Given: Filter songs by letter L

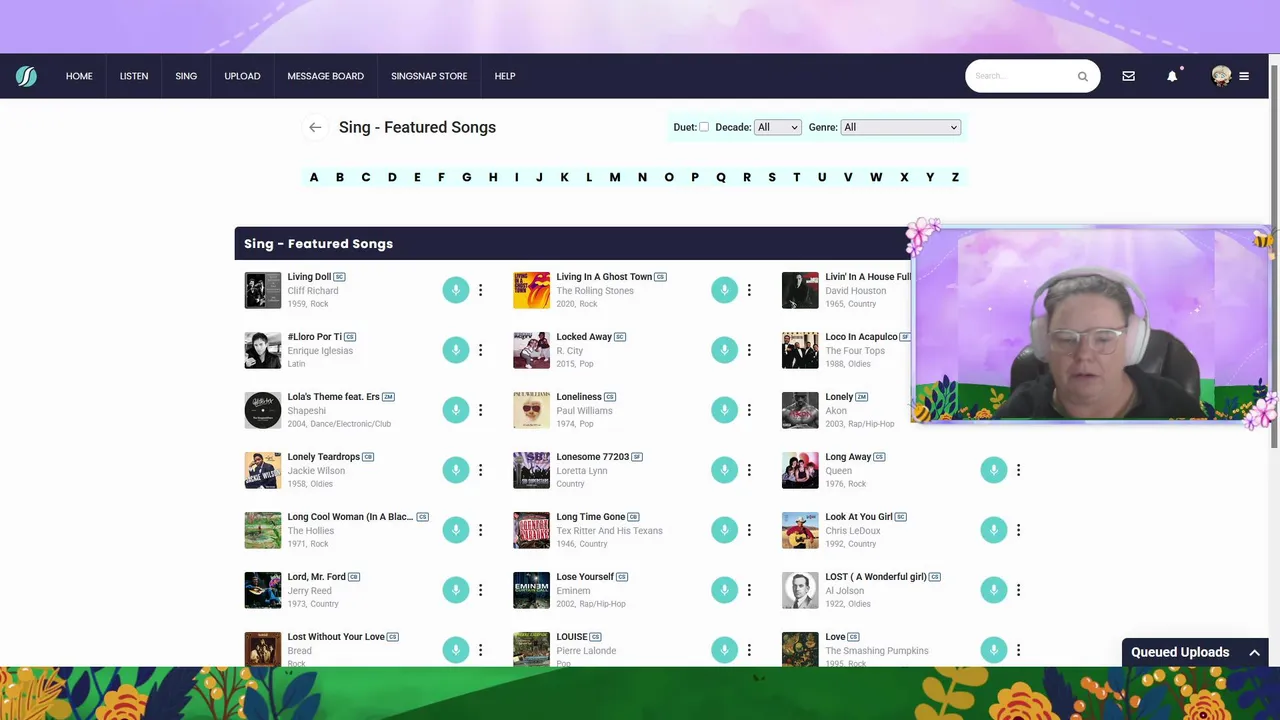Looking at the screenshot, I should (589, 177).
